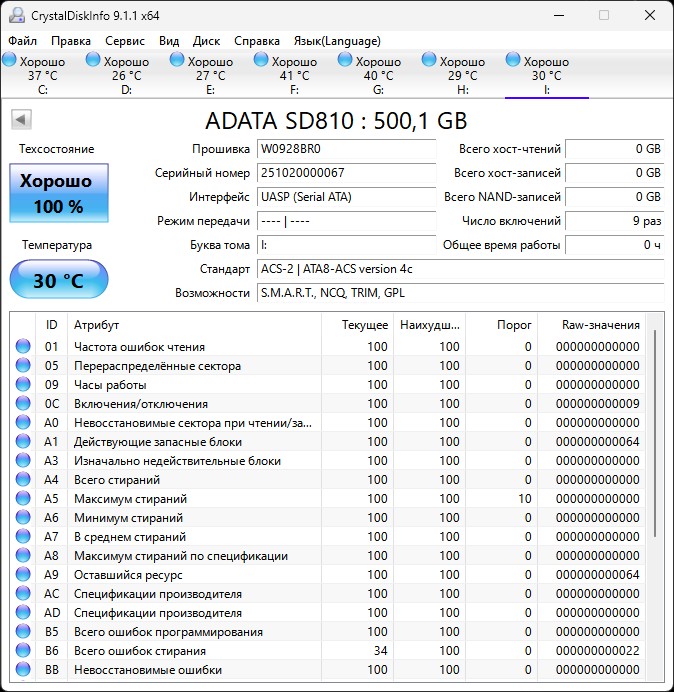Click status orb for attribute 09 row
Image resolution: width=674 pixels, height=692 pixels.
click(x=23, y=384)
